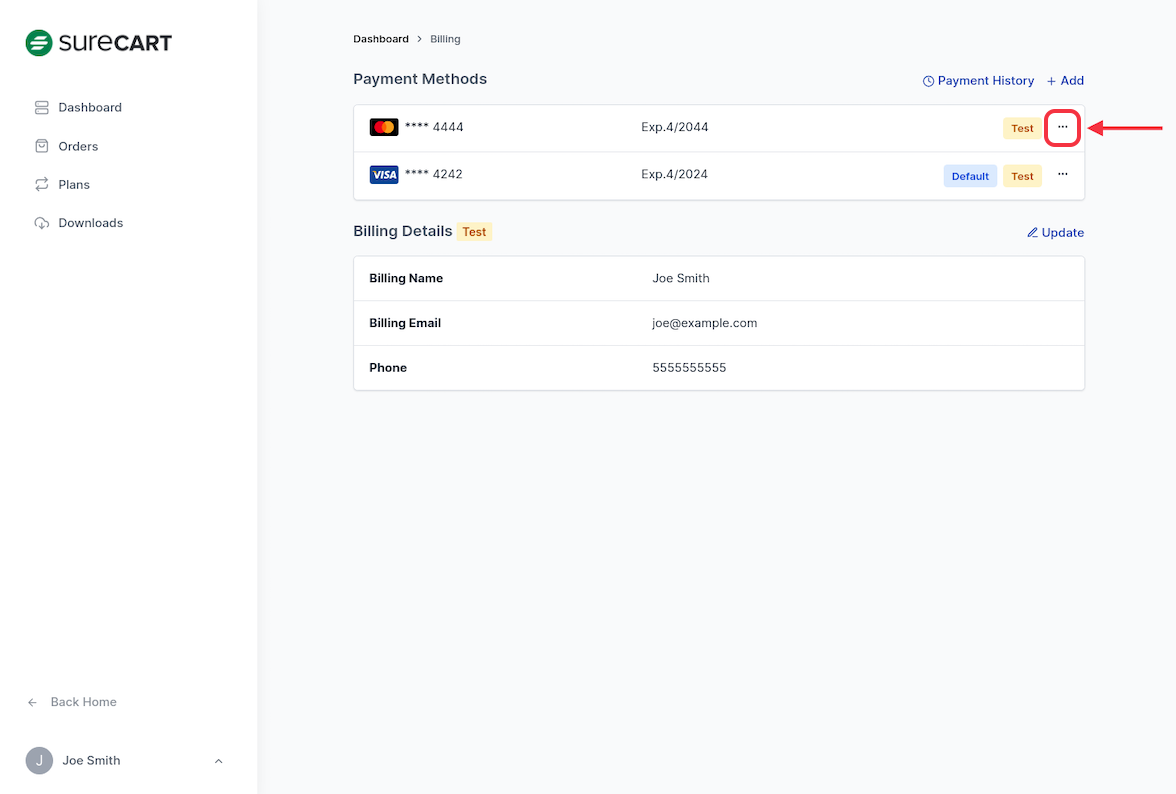
Task: Click Dashboard in the breadcrumb
Action: point(380,39)
